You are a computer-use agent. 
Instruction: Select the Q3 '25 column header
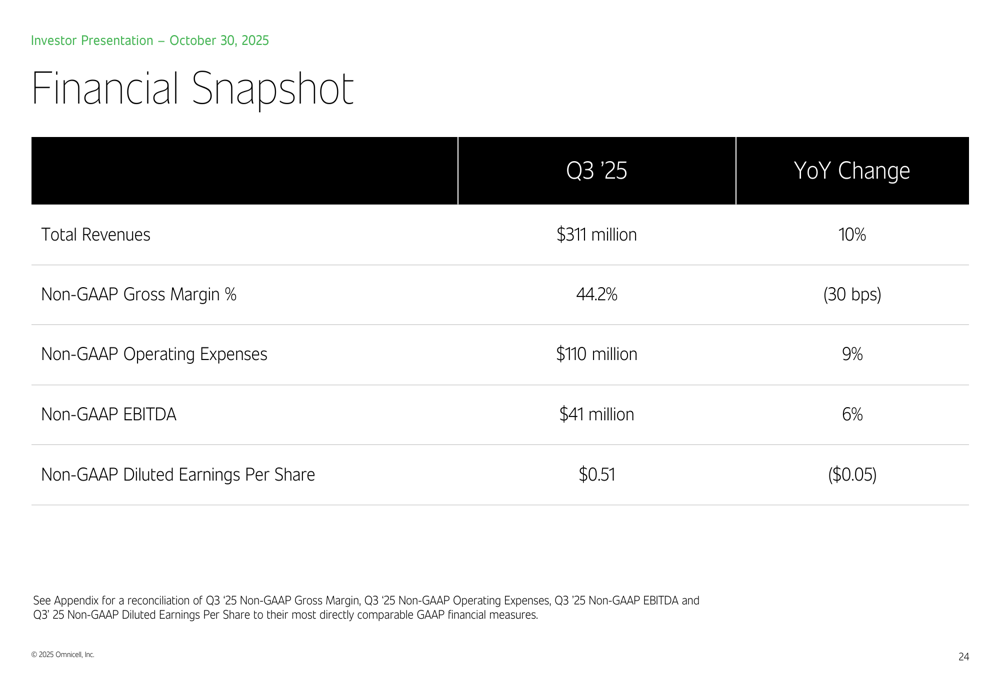597,171
